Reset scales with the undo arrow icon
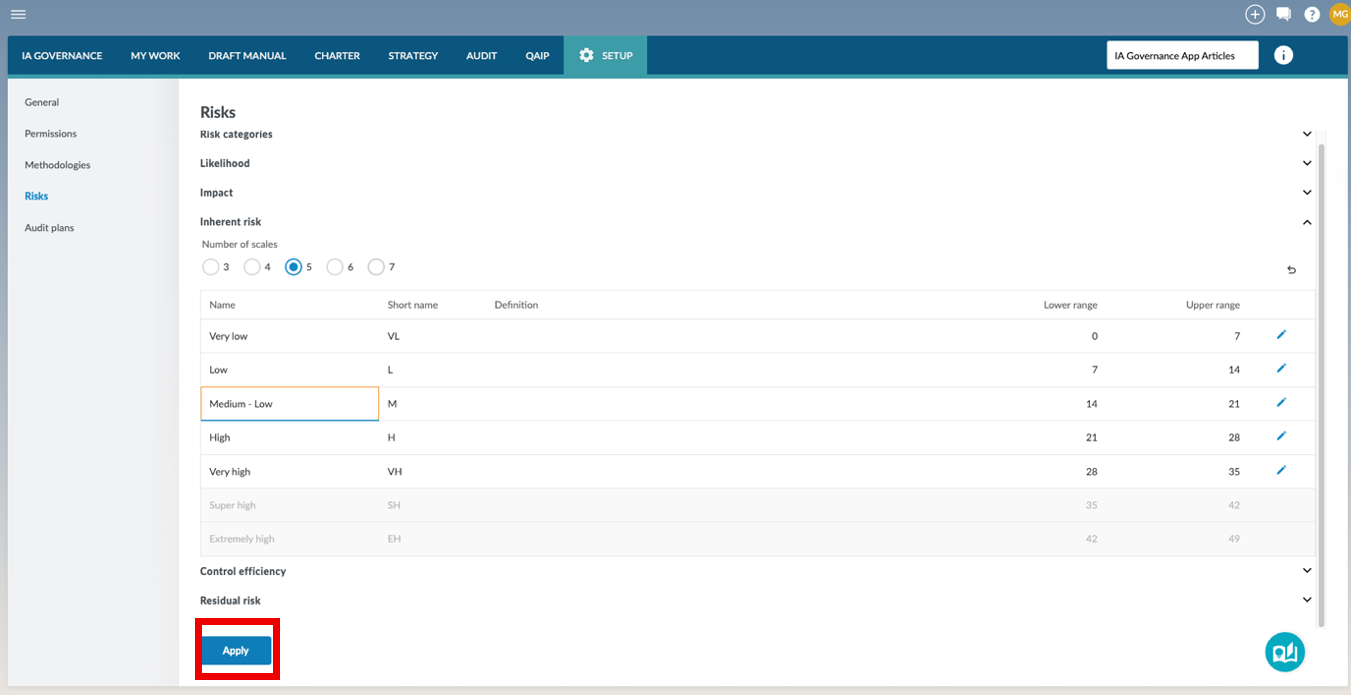 (1291, 270)
